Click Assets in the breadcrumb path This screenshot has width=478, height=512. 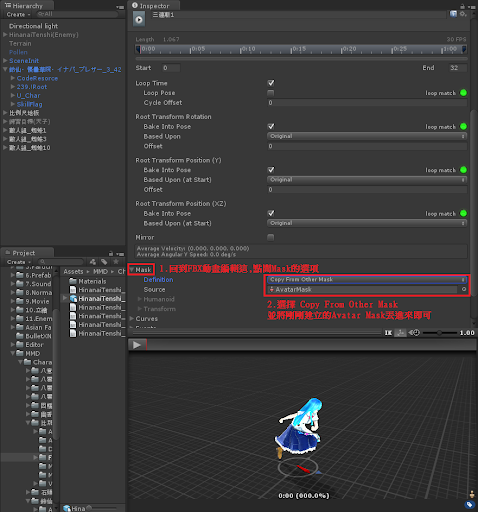click(73, 271)
